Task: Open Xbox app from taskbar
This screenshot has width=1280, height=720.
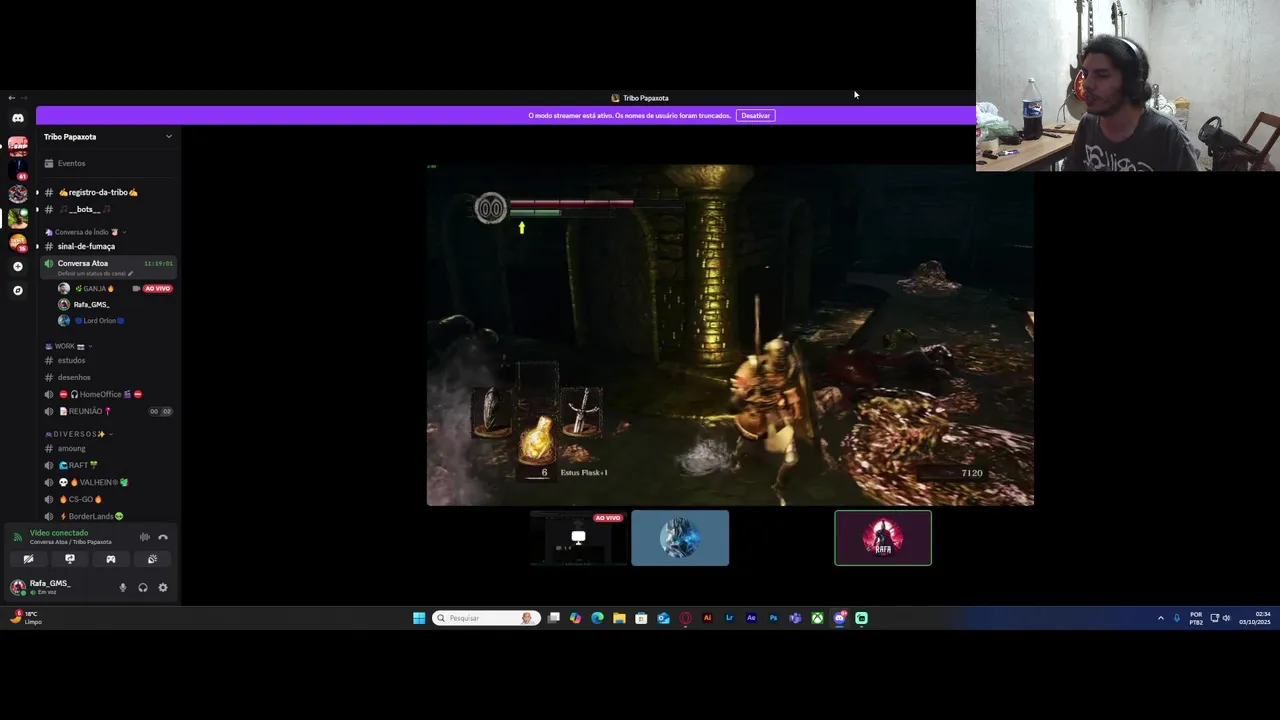Action: (817, 618)
